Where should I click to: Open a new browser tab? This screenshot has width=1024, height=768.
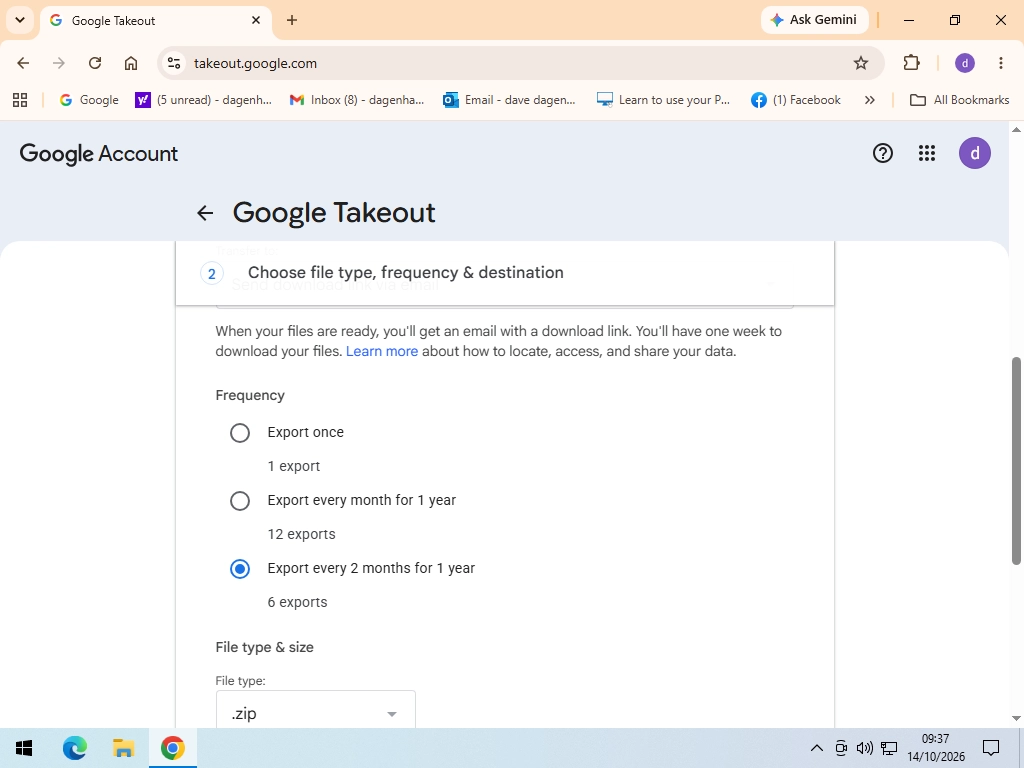pos(292,20)
